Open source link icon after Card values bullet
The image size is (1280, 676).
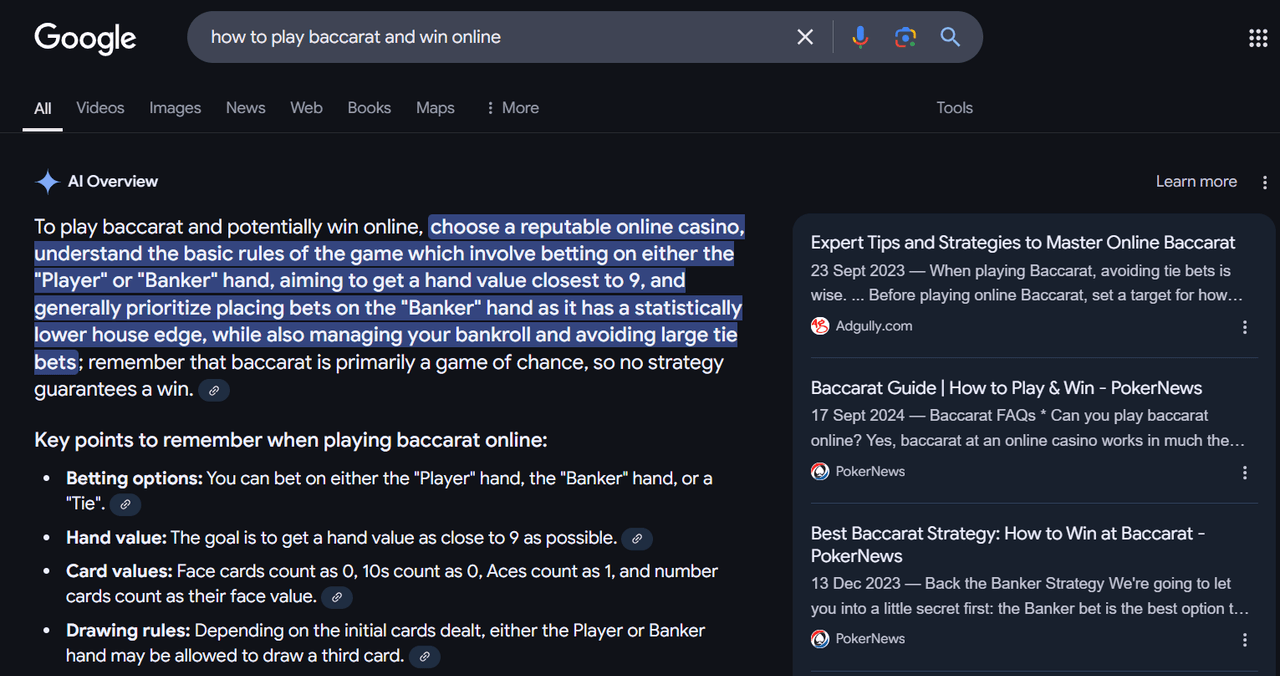pyautogui.click(x=337, y=598)
